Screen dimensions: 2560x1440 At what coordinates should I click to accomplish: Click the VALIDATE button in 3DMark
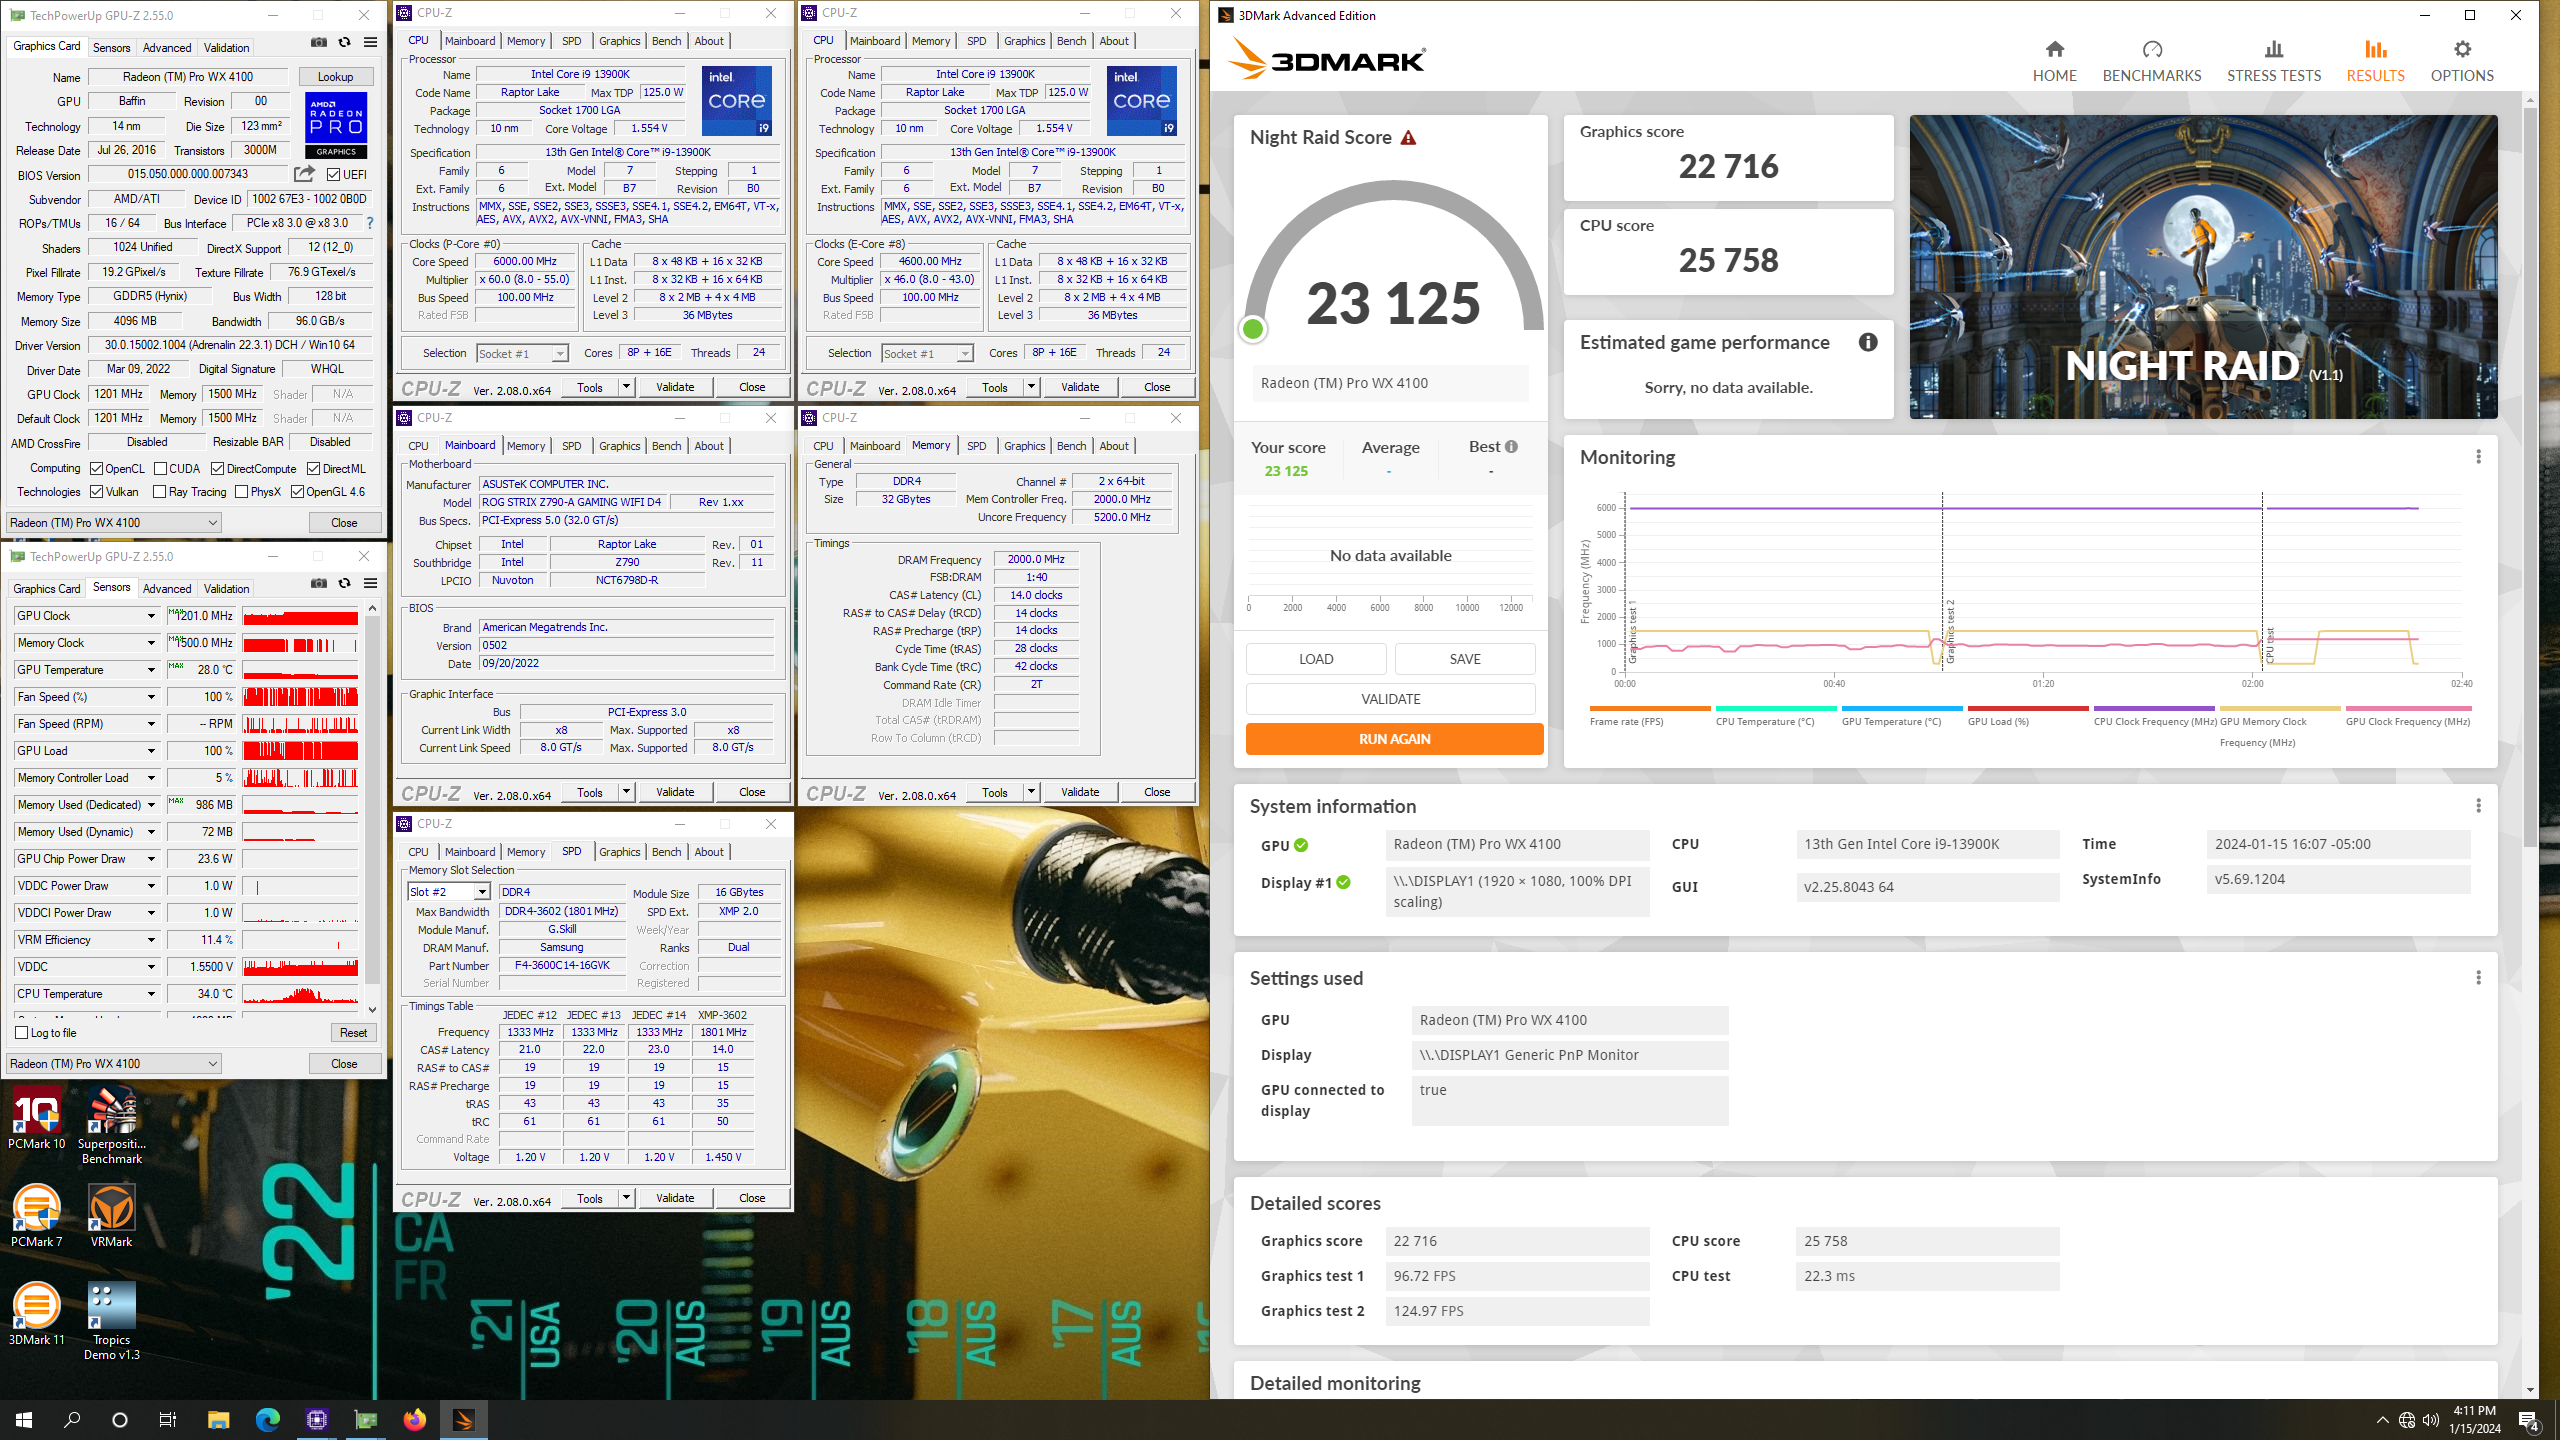tap(1390, 699)
